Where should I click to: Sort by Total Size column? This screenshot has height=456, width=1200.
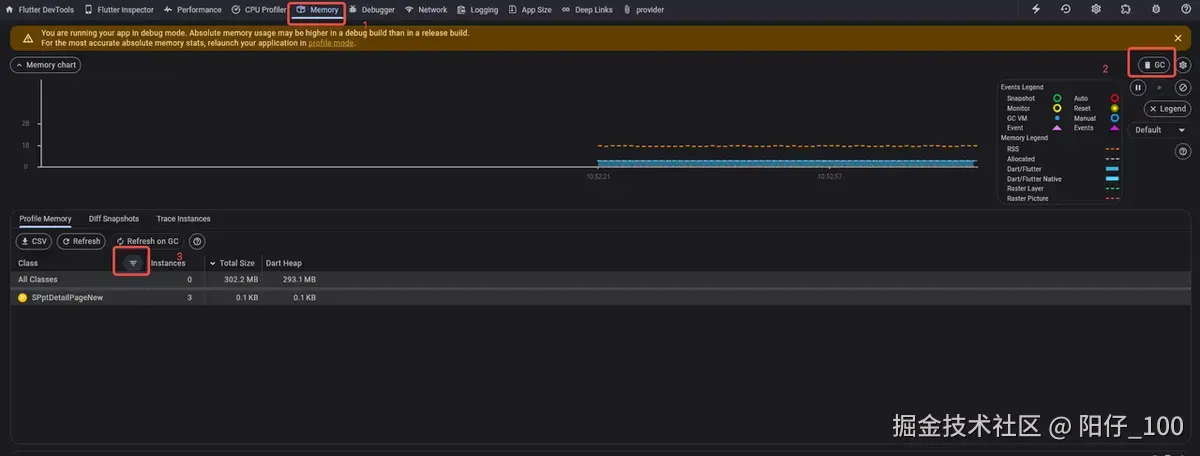(x=232, y=263)
